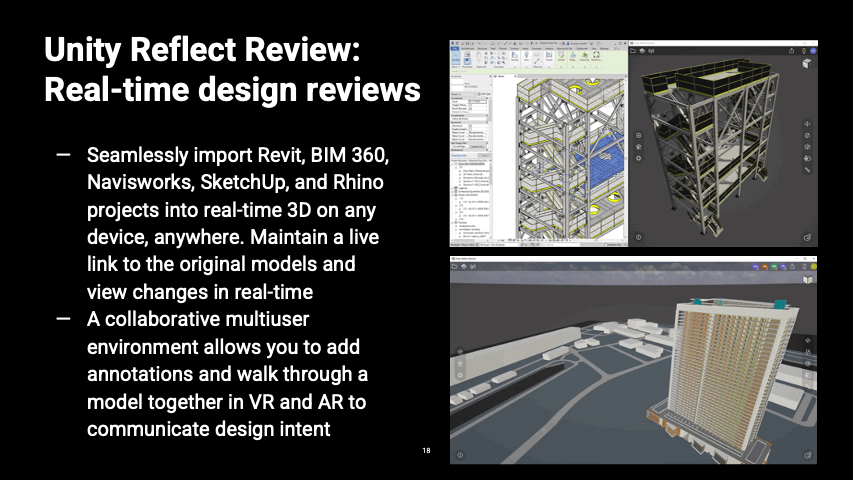Click the view cube in the upper Reflect window
The image size is (853, 480).
click(807, 64)
